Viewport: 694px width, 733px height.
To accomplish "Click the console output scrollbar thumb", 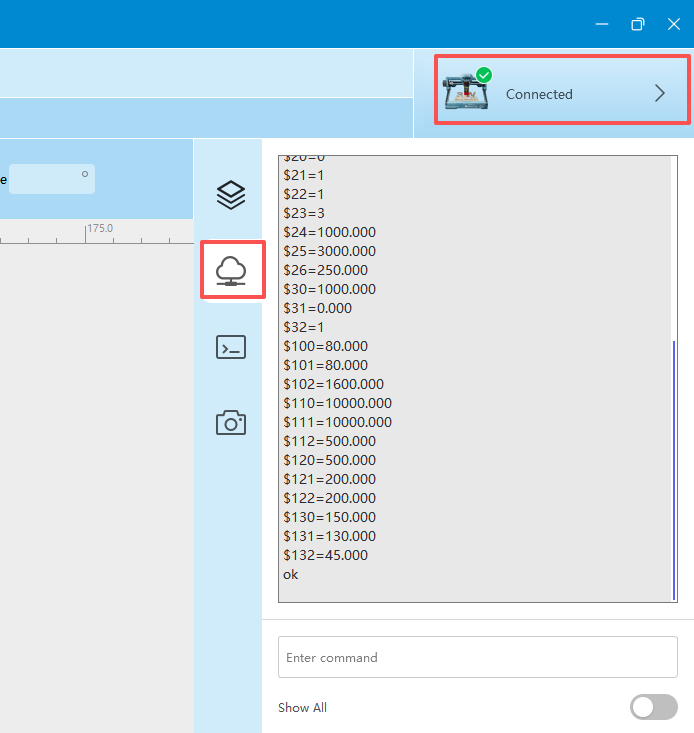I will [x=674, y=470].
